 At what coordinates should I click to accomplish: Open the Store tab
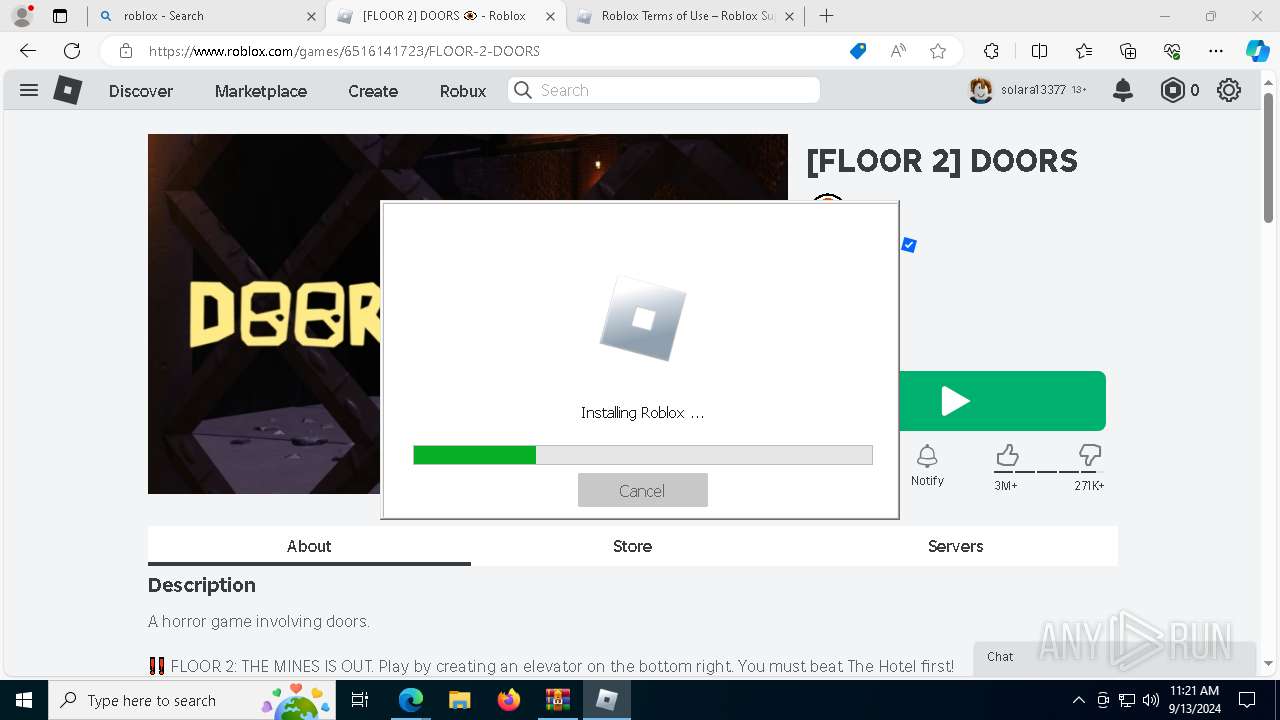[x=632, y=546]
